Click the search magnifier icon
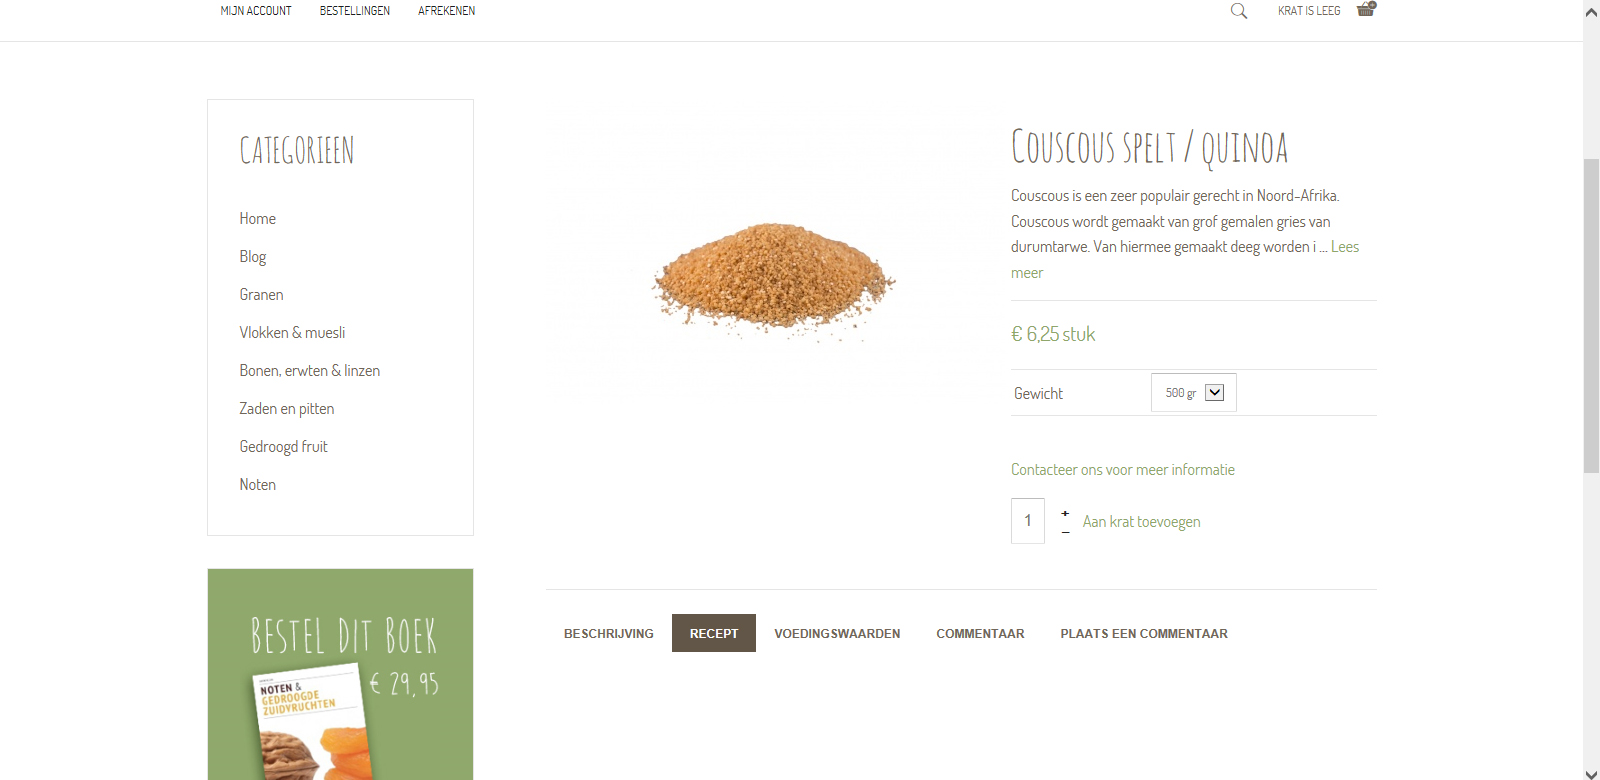This screenshot has height=780, width=1600. 1238,11
